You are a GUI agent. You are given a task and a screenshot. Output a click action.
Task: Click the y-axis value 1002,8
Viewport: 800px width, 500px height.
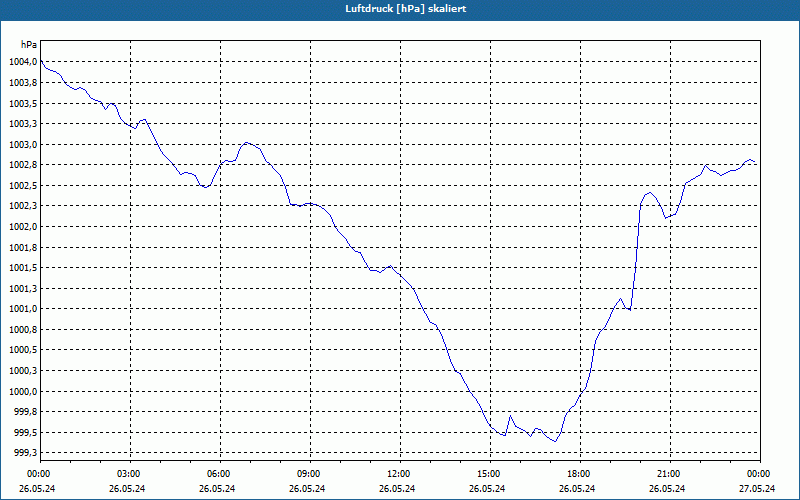tap(23, 165)
